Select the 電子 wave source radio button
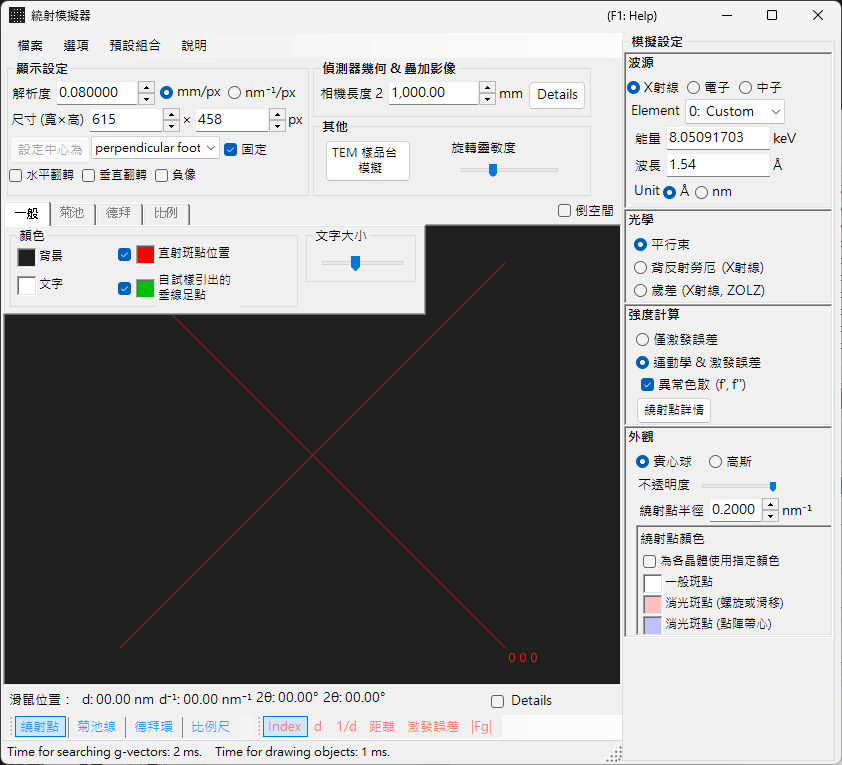842x765 pixels. click(694, 88)
